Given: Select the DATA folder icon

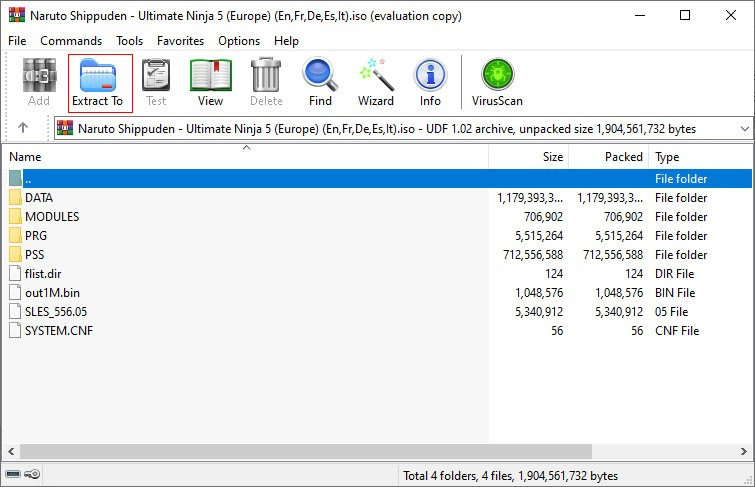Looking at the screenshot, I should coord(15,197).
